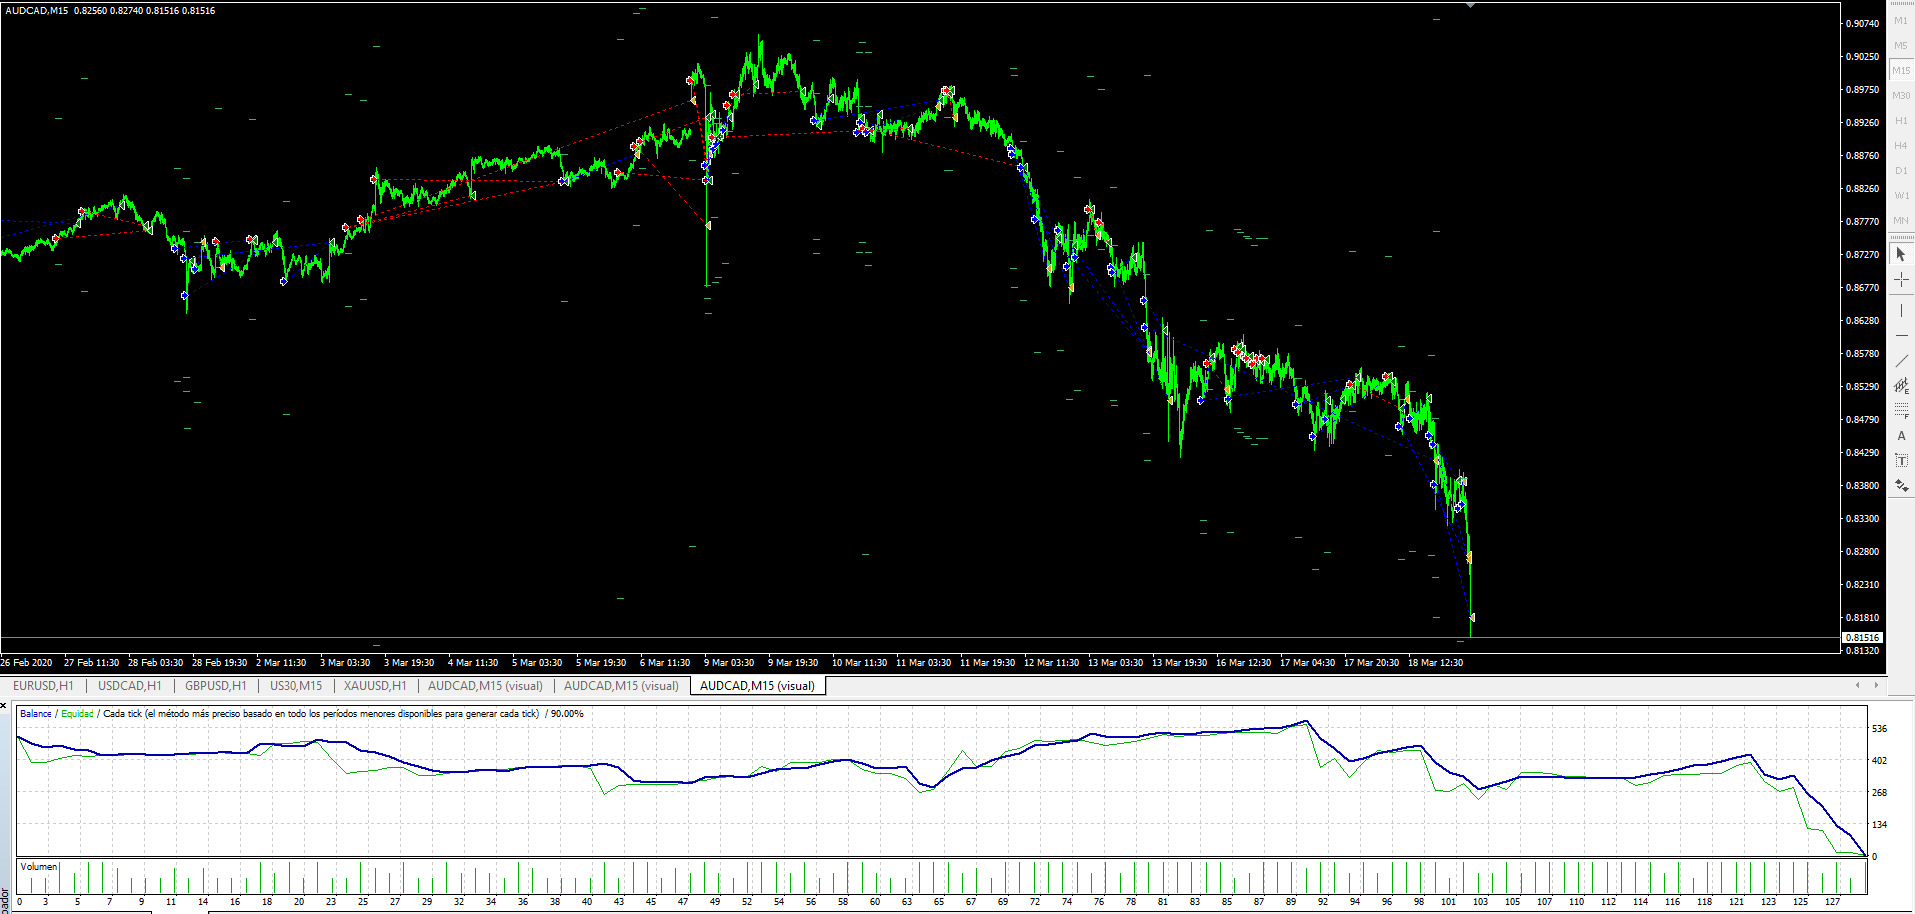The width and height of the screenshot is (1915, 914).
Task: Activate the crosshair tool
Action: coord(1901,280)
